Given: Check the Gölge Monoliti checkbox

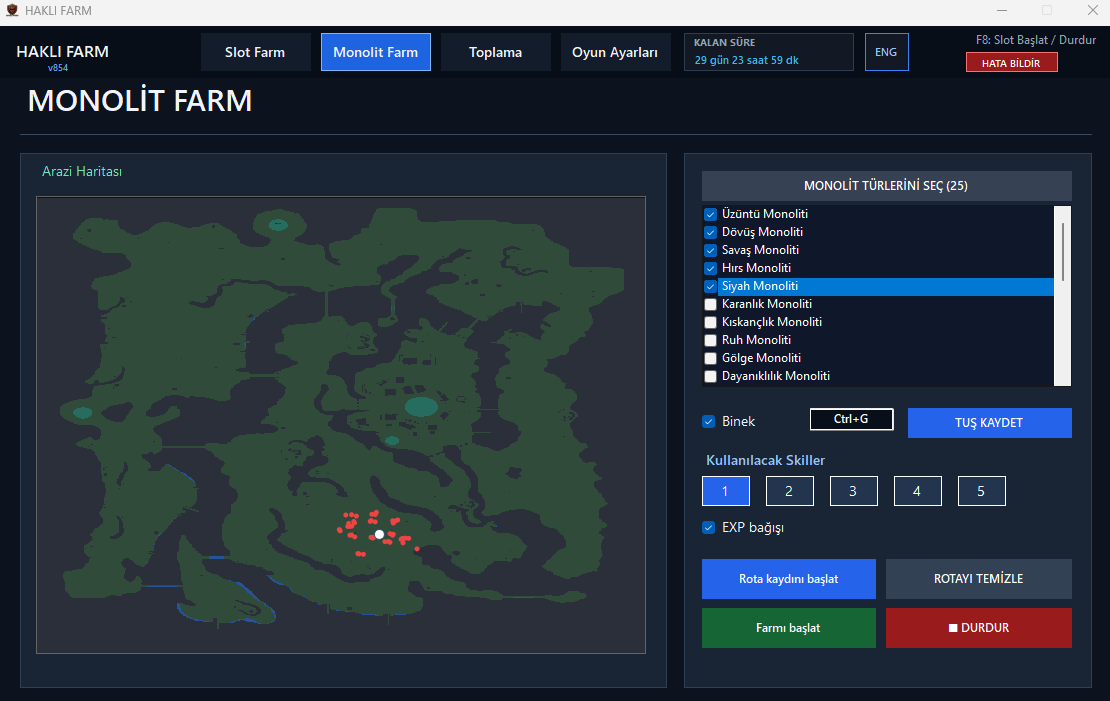Looking at the screenshot, I should (710, 358).
